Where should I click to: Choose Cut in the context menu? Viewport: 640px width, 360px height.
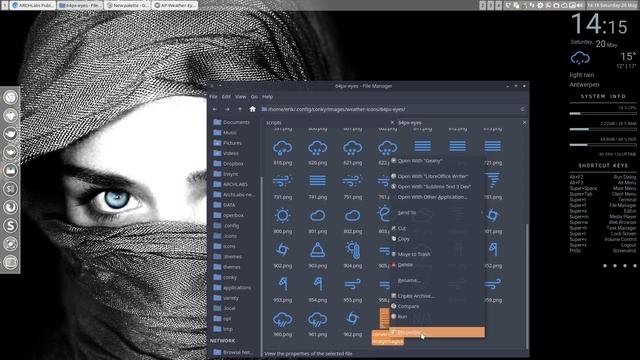437,228
